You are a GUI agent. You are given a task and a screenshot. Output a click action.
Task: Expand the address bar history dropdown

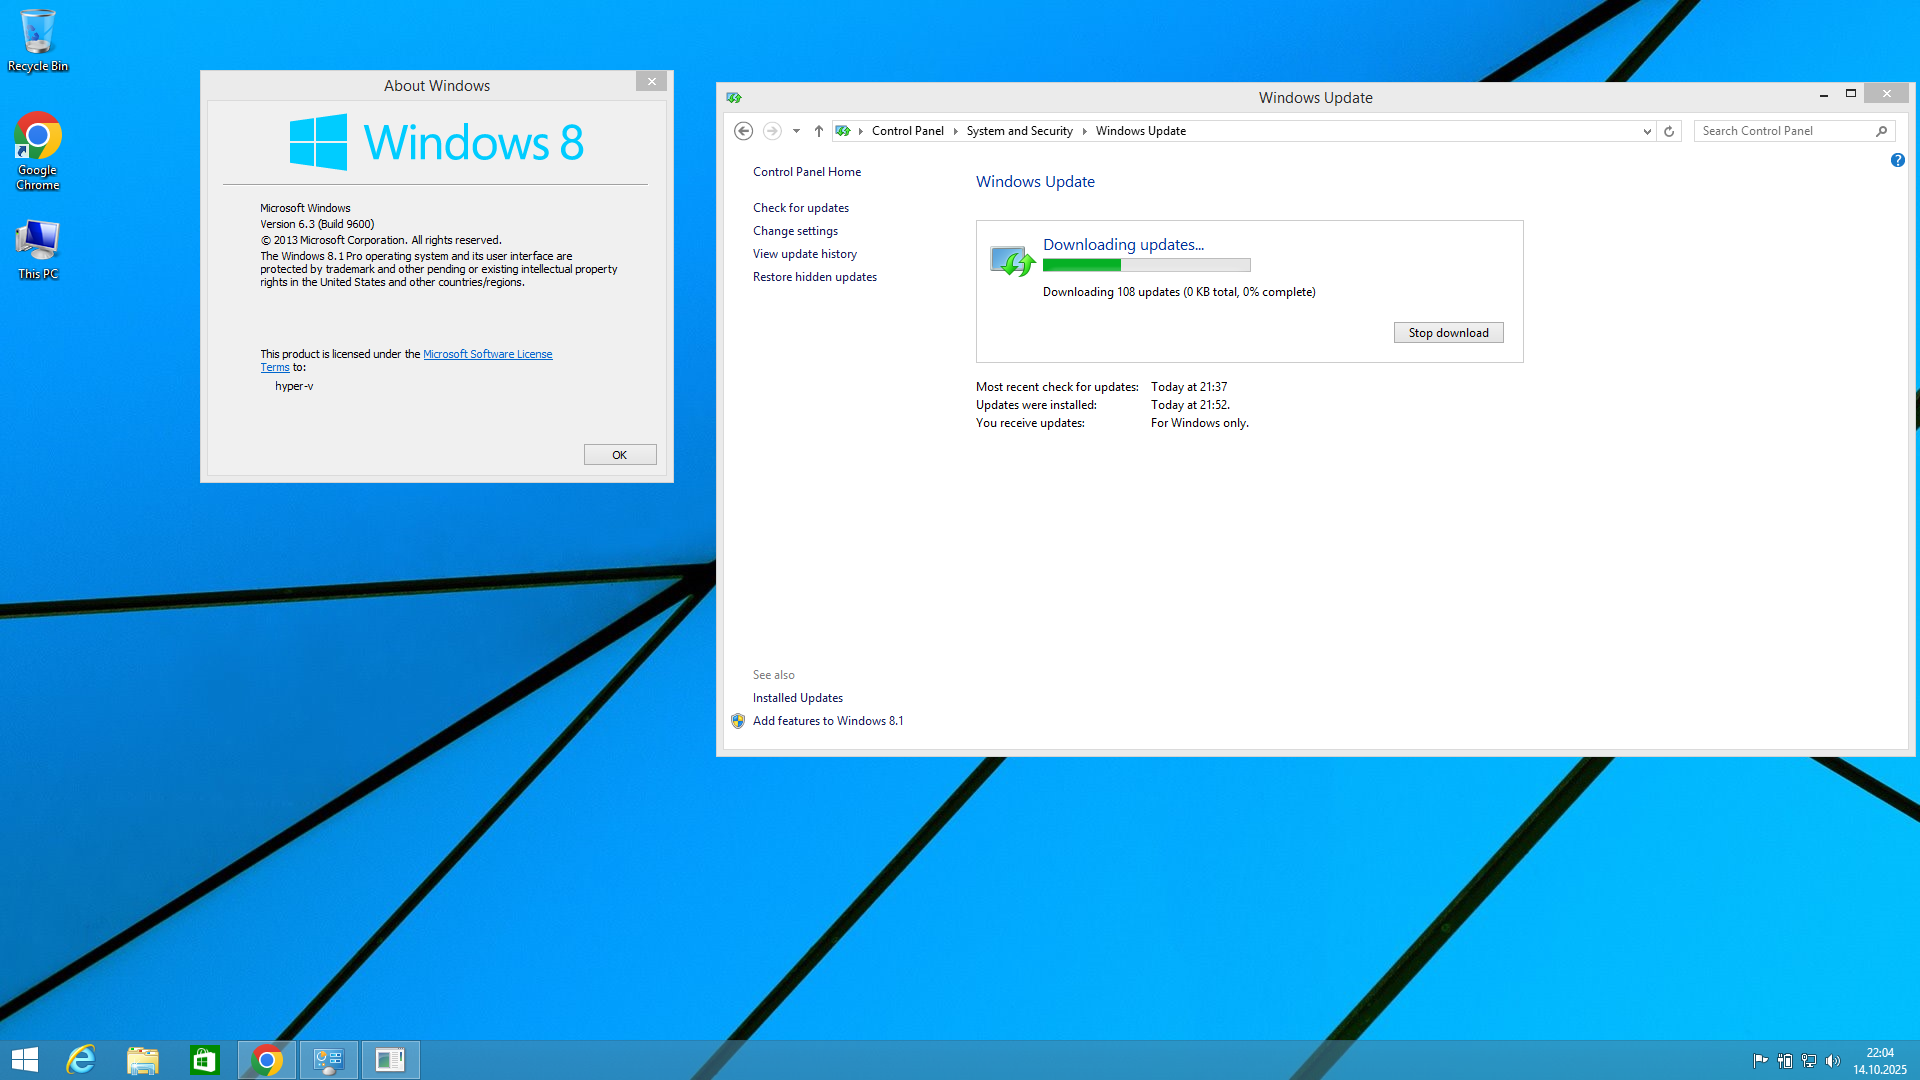point(1647,131)
